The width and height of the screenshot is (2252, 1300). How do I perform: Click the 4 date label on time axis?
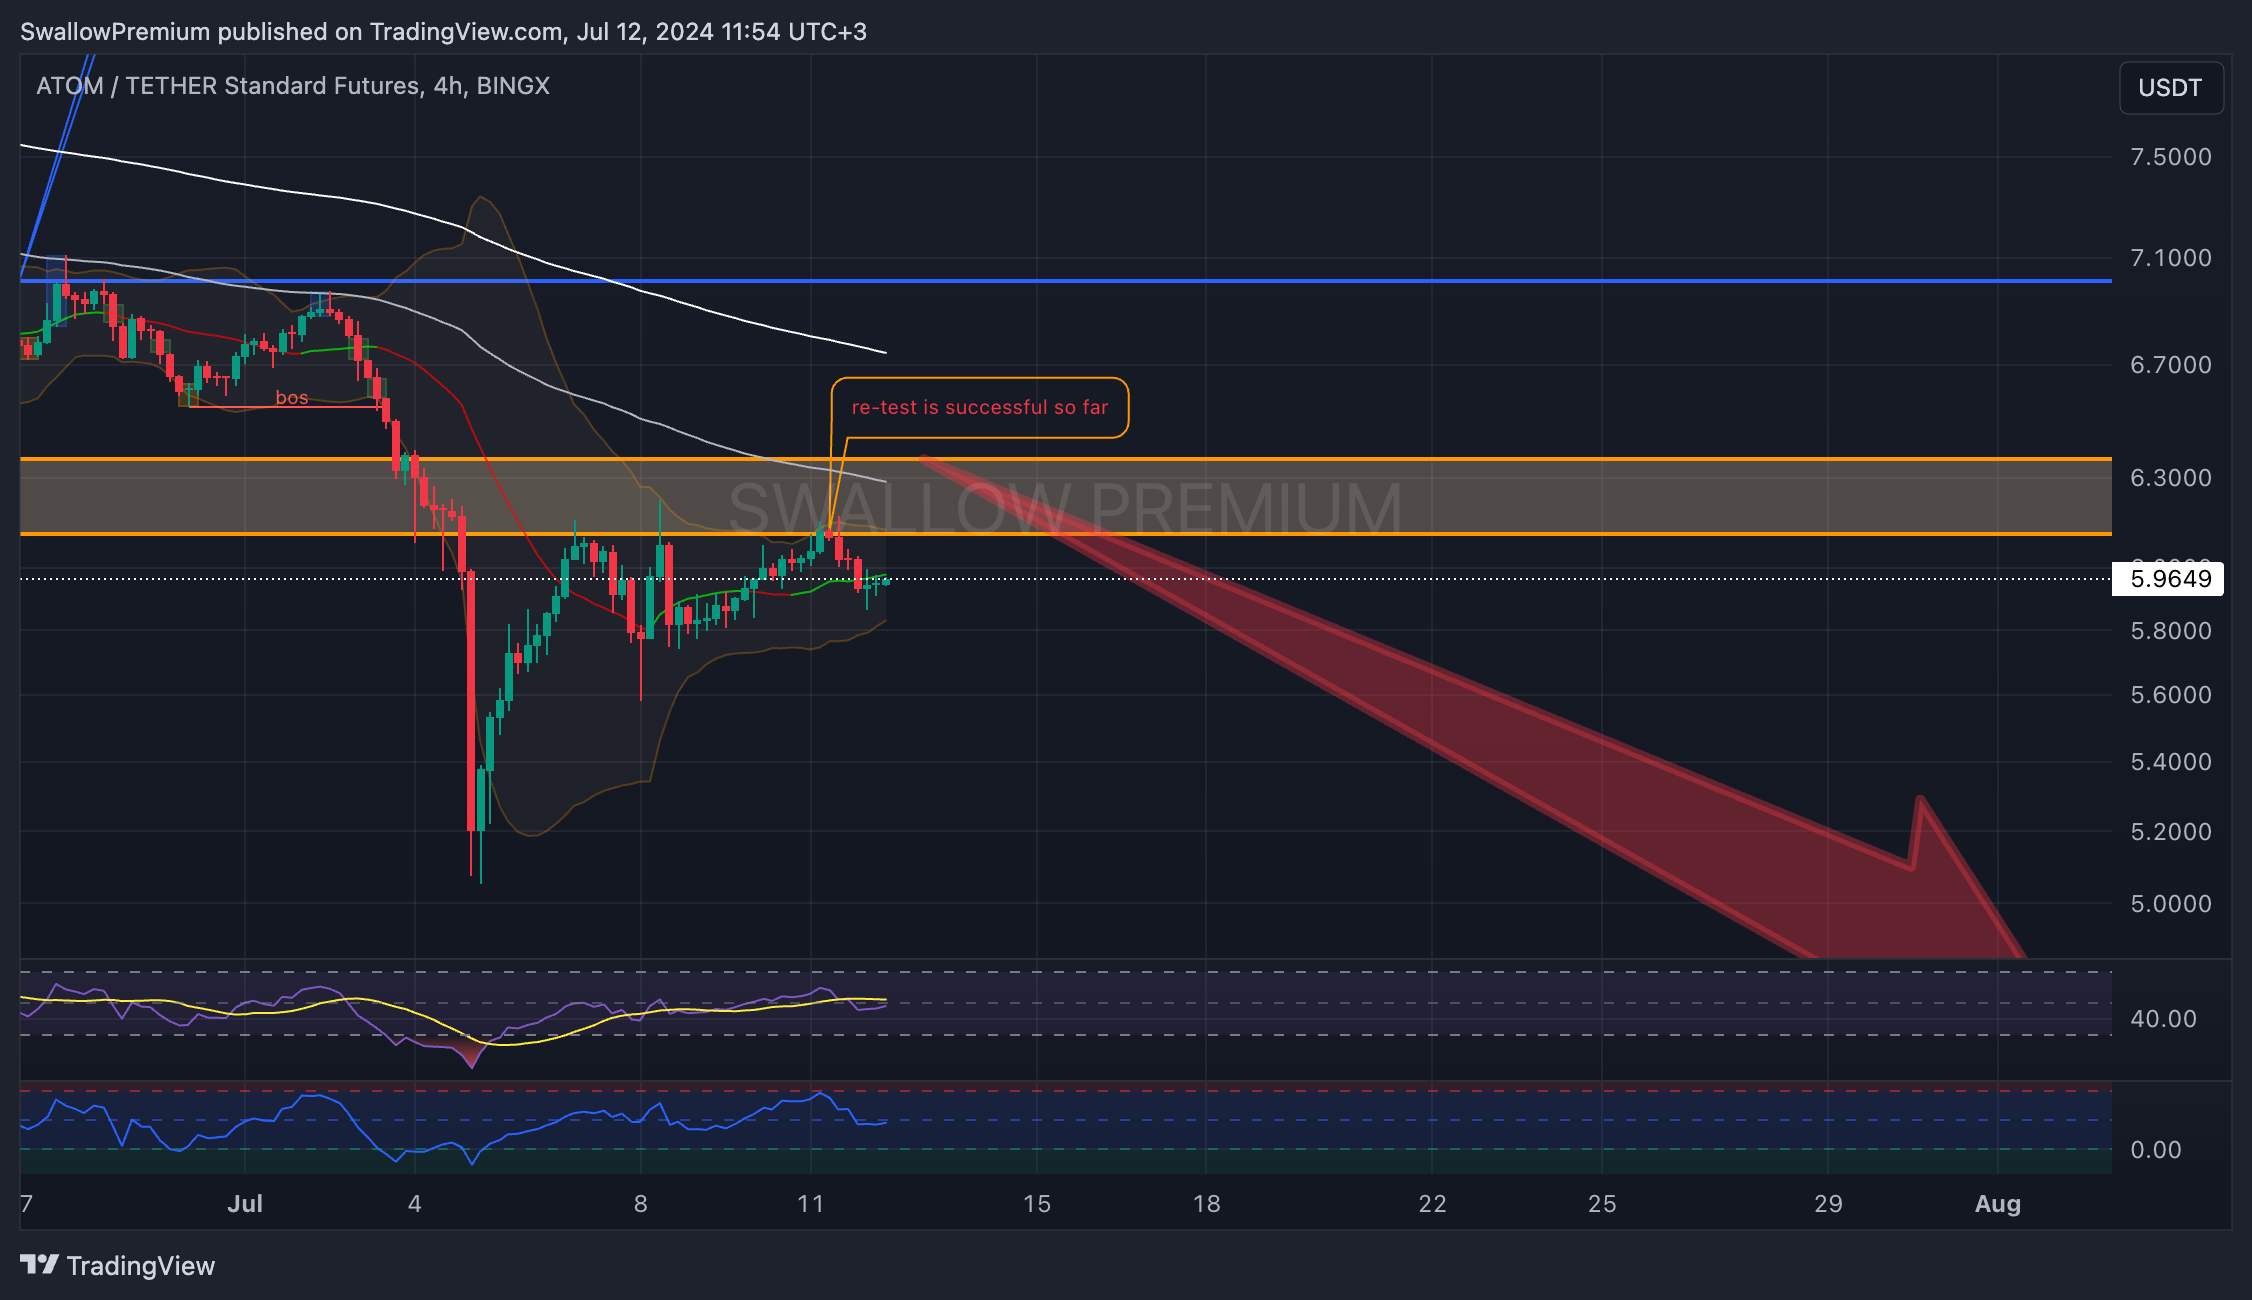pyautogui.click(x=415, y=1204)
